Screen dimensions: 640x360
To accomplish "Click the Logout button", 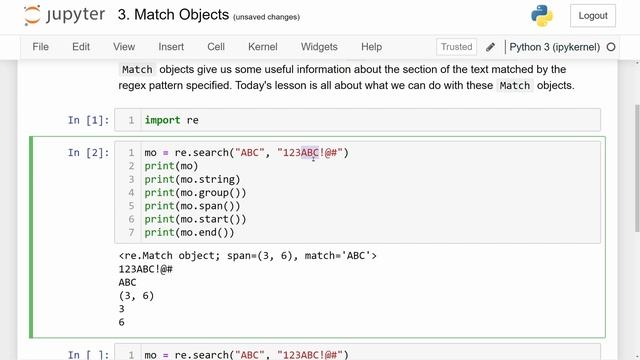I will (593, 16).
